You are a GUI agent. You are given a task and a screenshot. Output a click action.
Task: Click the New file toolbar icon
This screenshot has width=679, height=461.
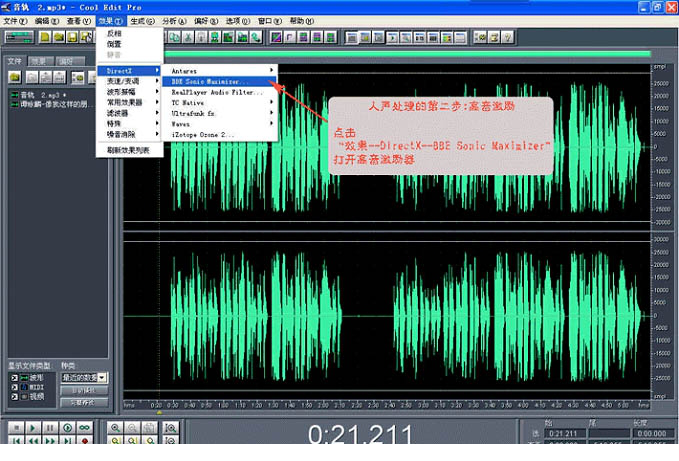click(45, 38)
